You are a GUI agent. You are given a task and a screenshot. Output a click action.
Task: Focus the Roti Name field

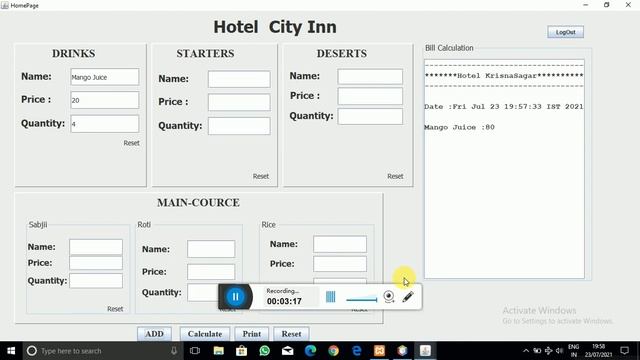point(211,249)
